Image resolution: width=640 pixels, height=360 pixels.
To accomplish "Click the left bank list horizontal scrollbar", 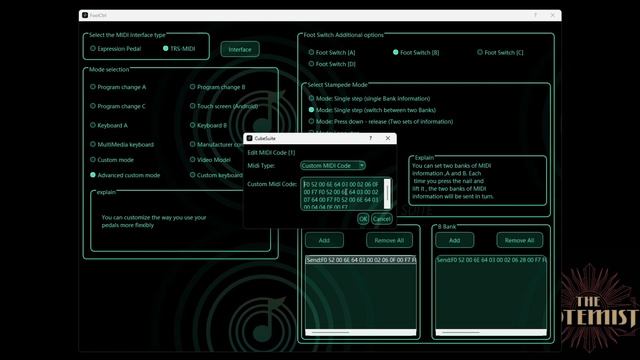I will 361,332.
